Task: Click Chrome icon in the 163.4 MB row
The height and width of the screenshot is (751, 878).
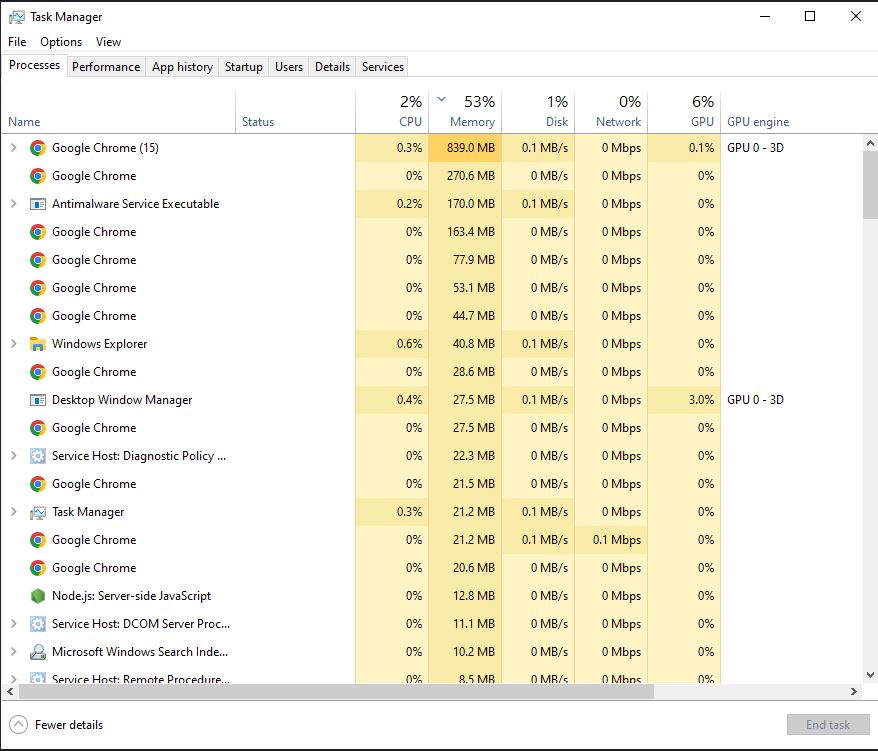Action: 38,232
